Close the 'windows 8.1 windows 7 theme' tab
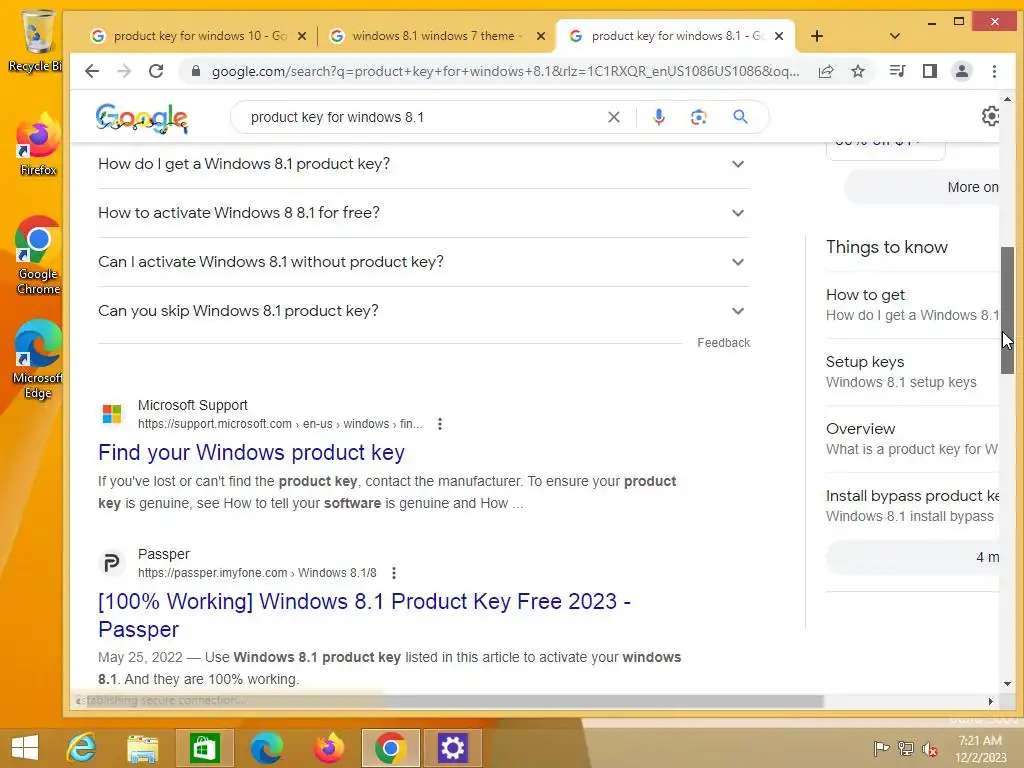This screenshot has width=1024, height=768. tap(541, 36)
